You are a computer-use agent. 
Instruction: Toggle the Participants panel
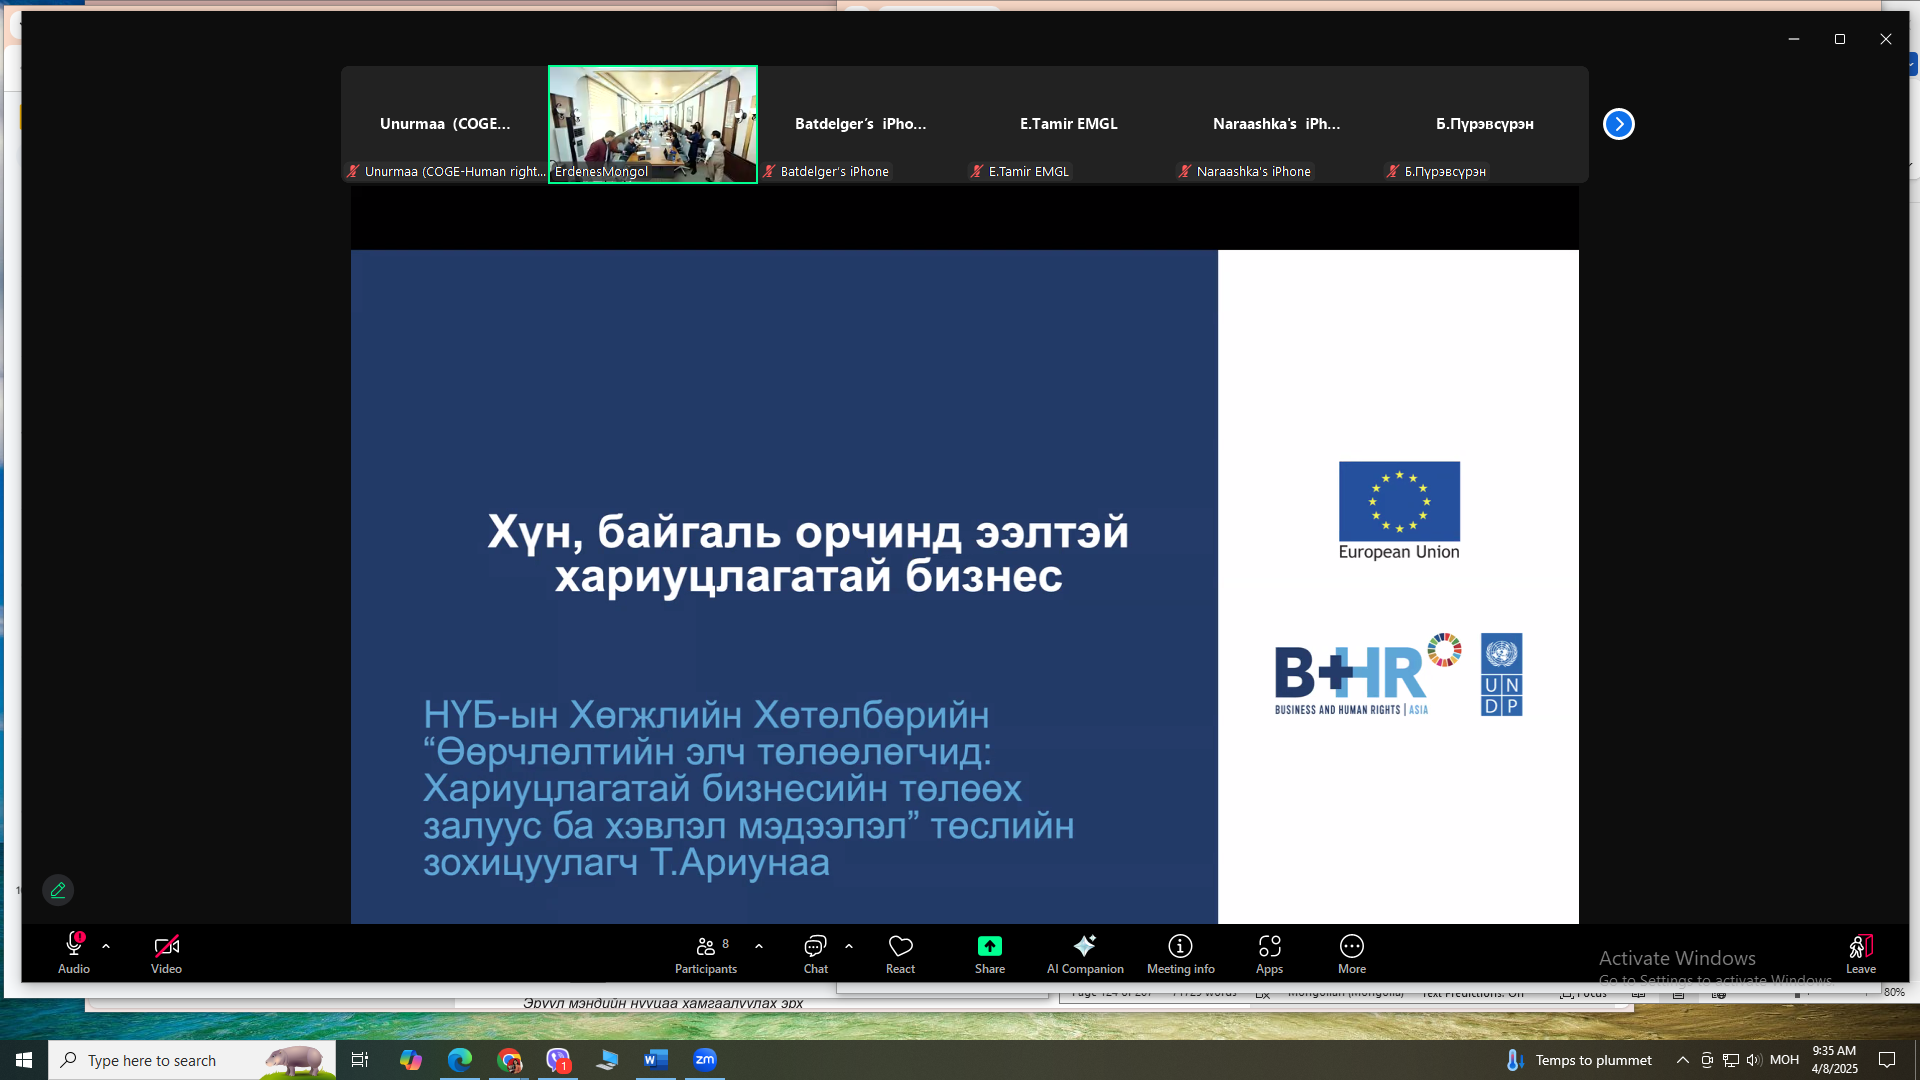[x=706, y=953]
